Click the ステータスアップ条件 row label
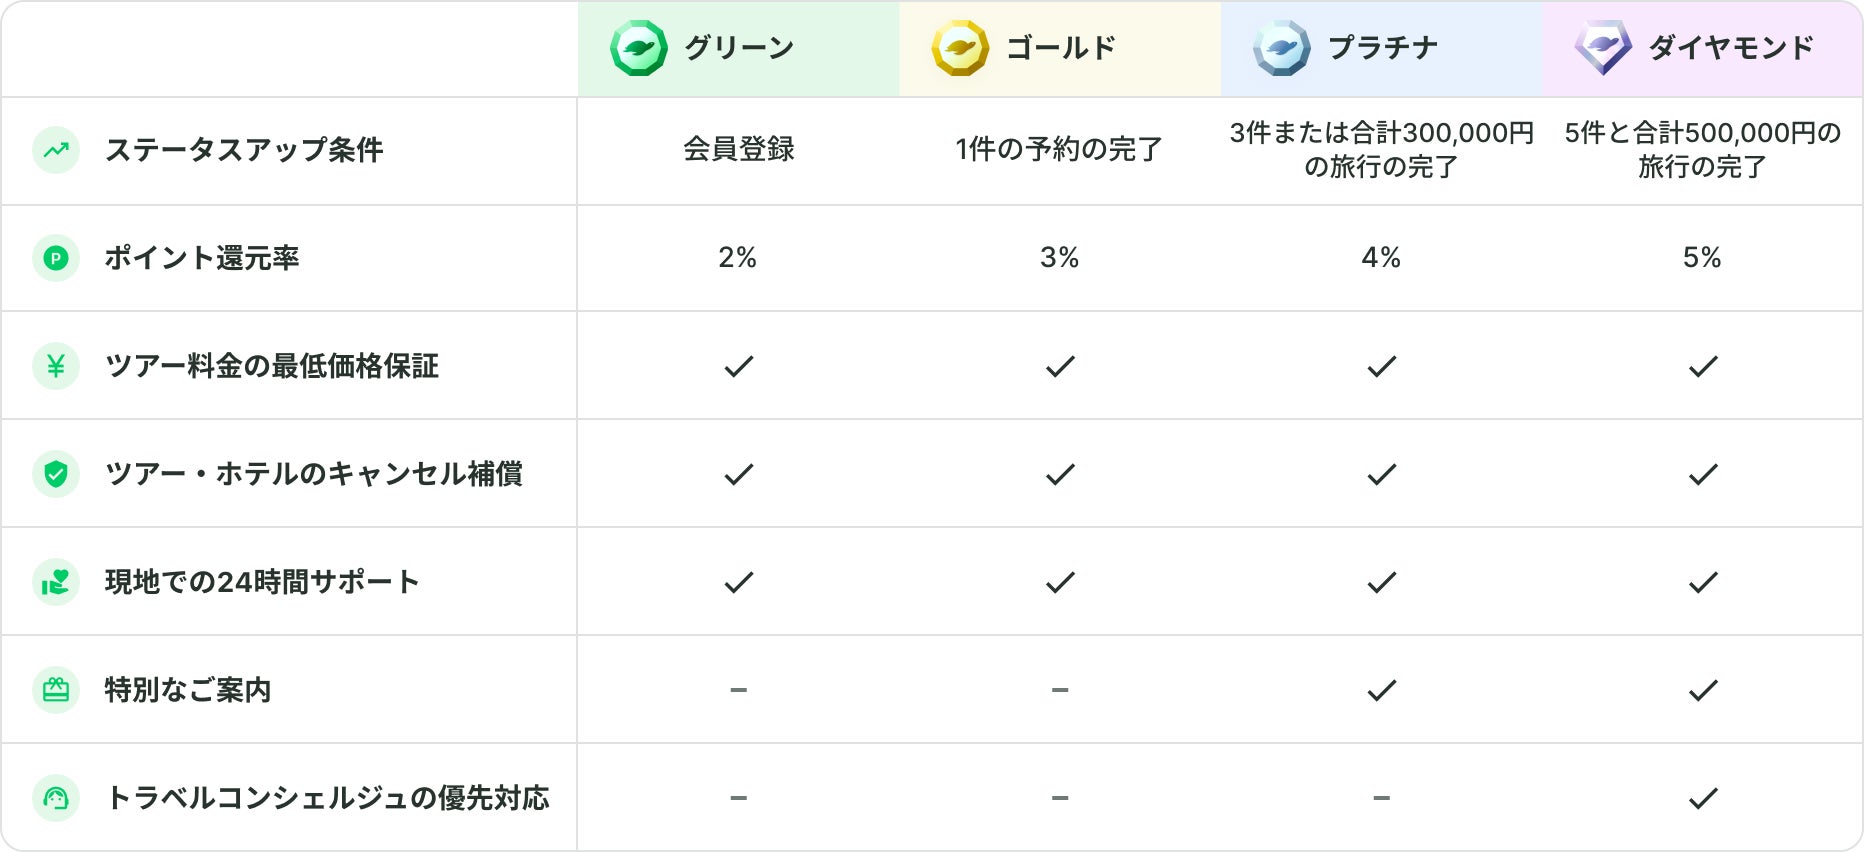This screenshot has width=1864, height=852. click(244, 150)
